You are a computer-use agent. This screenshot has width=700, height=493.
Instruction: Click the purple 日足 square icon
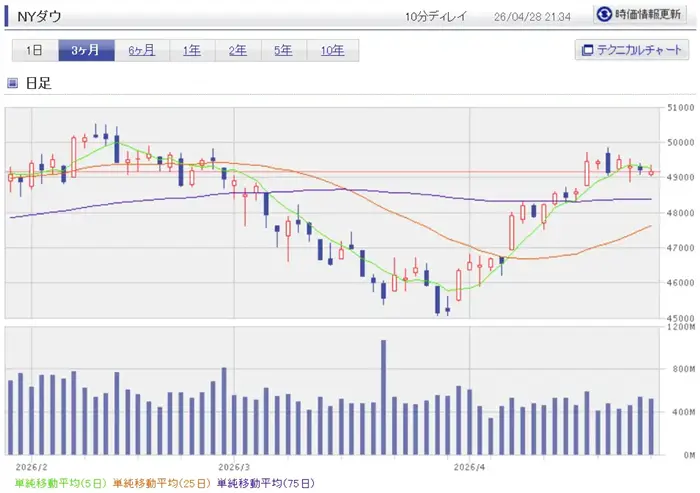point(13,84)
